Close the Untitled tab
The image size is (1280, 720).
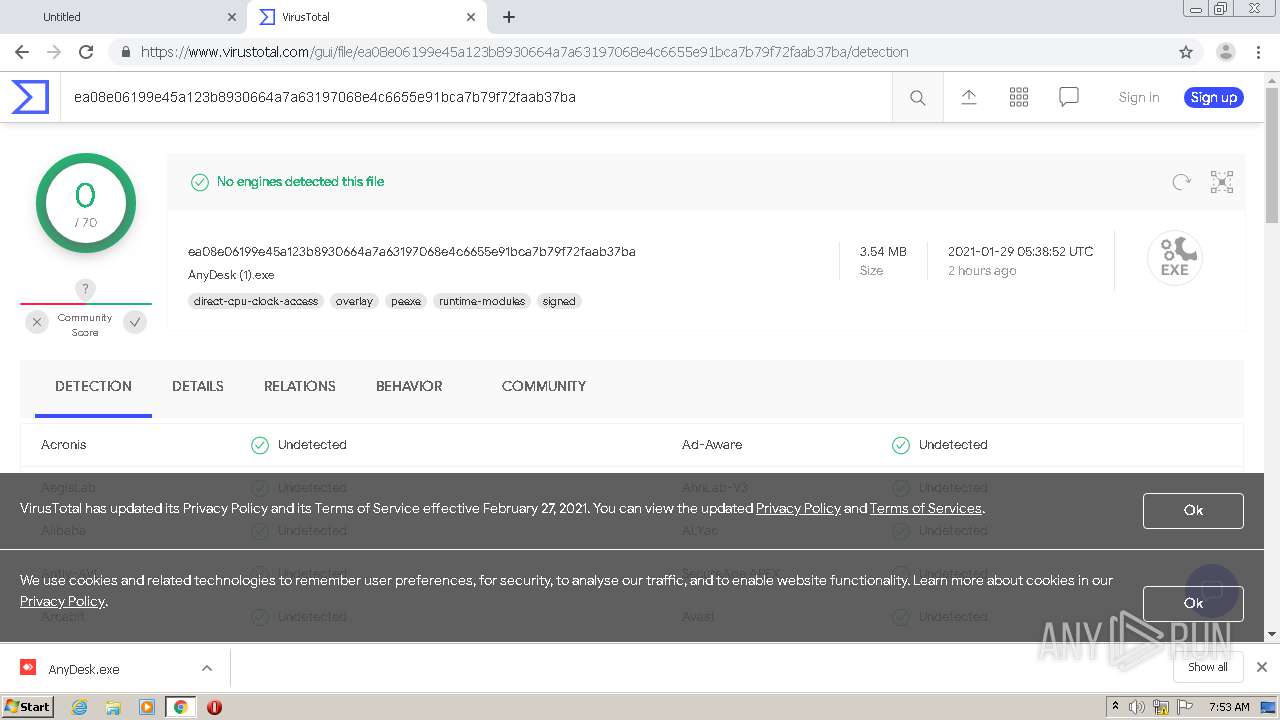(232, 17)
